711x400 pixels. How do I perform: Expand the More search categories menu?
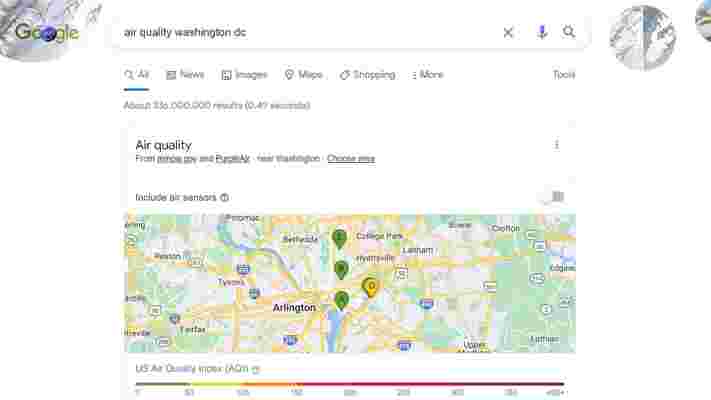tap(427, 75)
